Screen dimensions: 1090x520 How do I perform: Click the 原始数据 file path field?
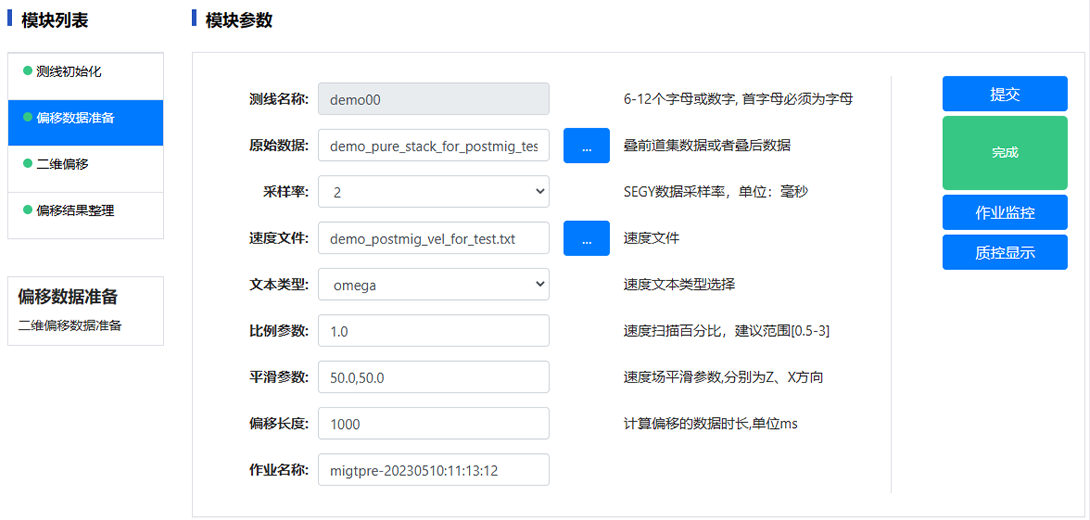[x=433, y=146]
